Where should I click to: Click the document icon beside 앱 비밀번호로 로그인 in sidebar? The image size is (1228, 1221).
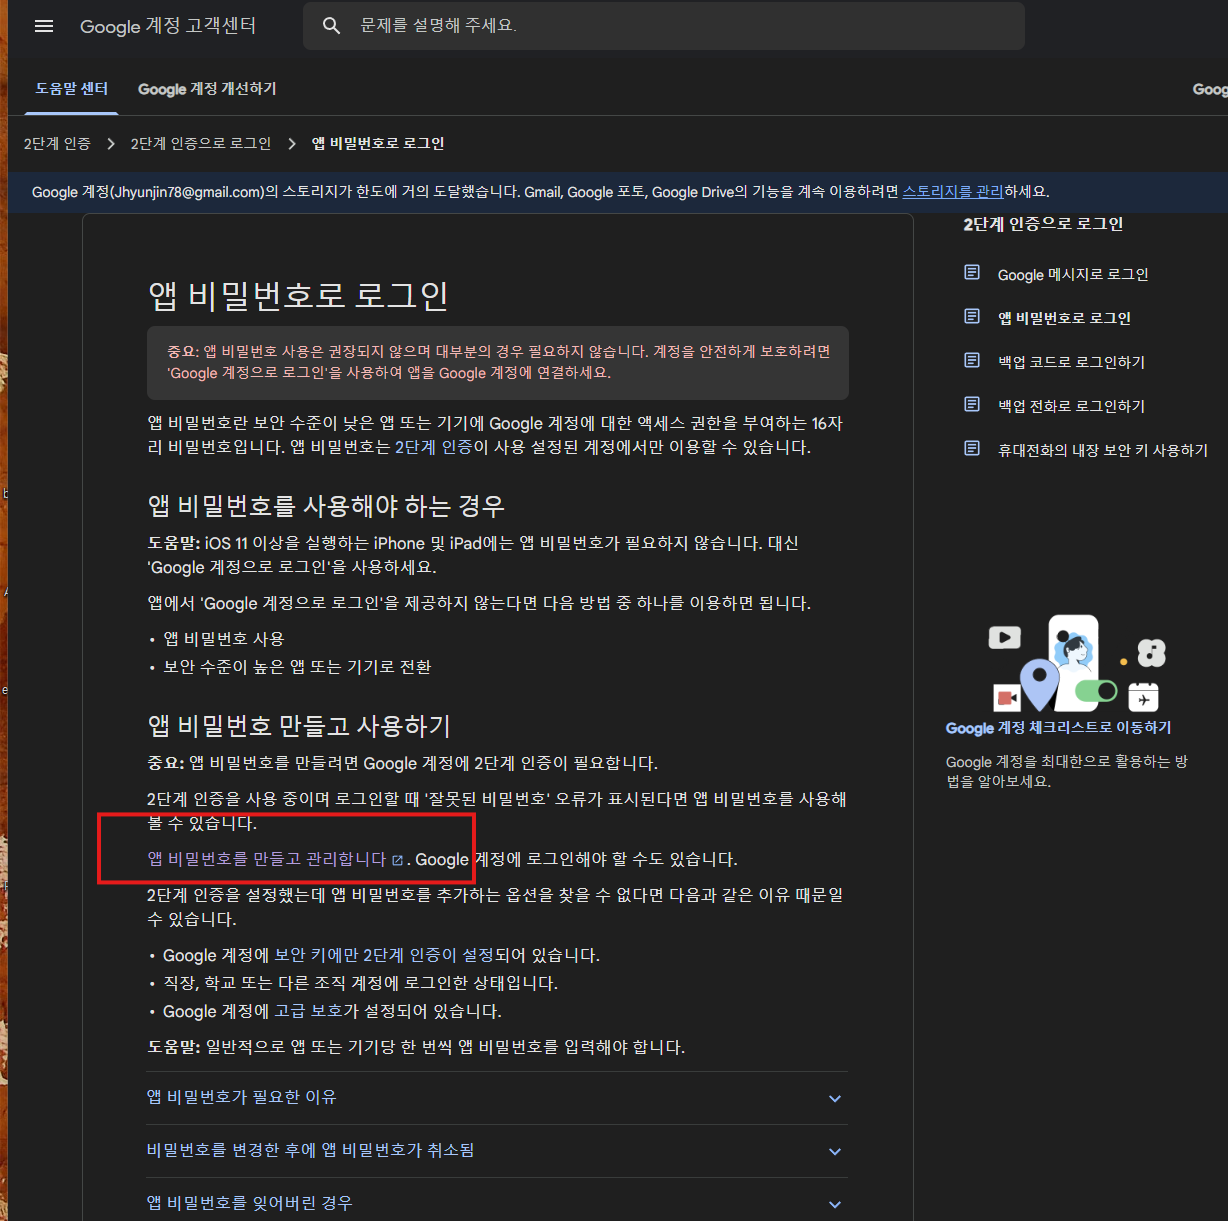(x=972, y=317)
